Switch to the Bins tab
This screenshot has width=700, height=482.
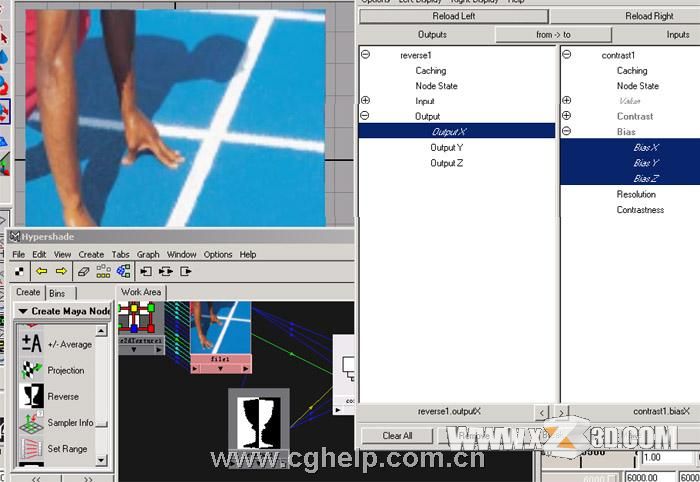57,293
